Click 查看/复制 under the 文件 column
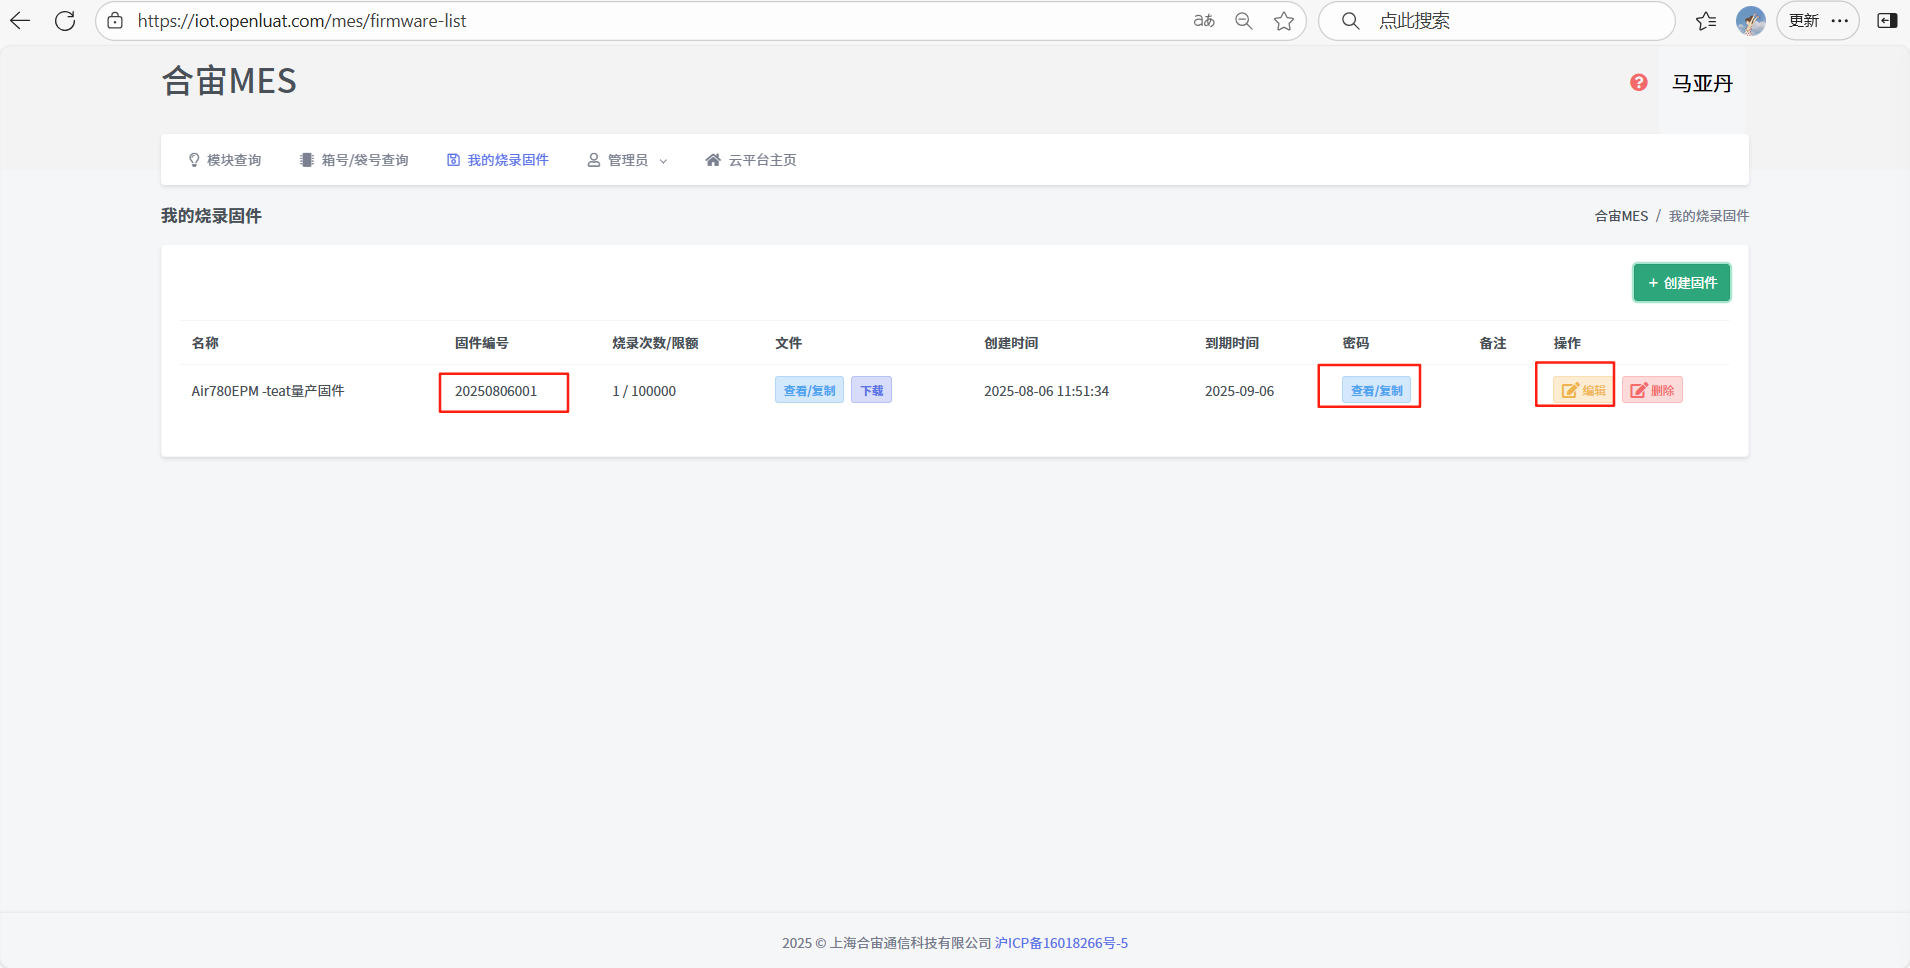 tap(809, 390)
